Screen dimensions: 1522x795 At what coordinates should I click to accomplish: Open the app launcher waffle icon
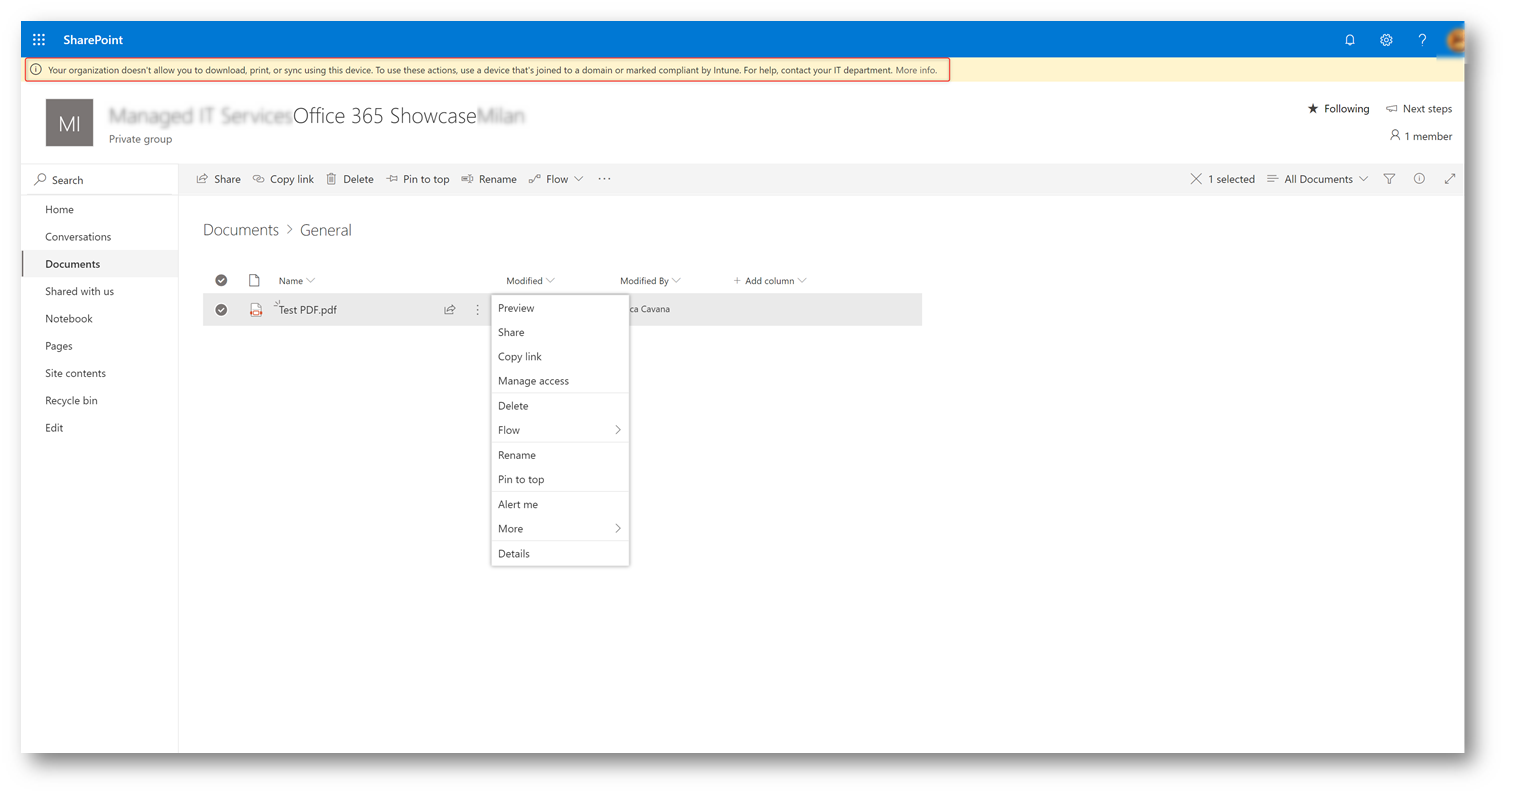[x=39, y=40]
